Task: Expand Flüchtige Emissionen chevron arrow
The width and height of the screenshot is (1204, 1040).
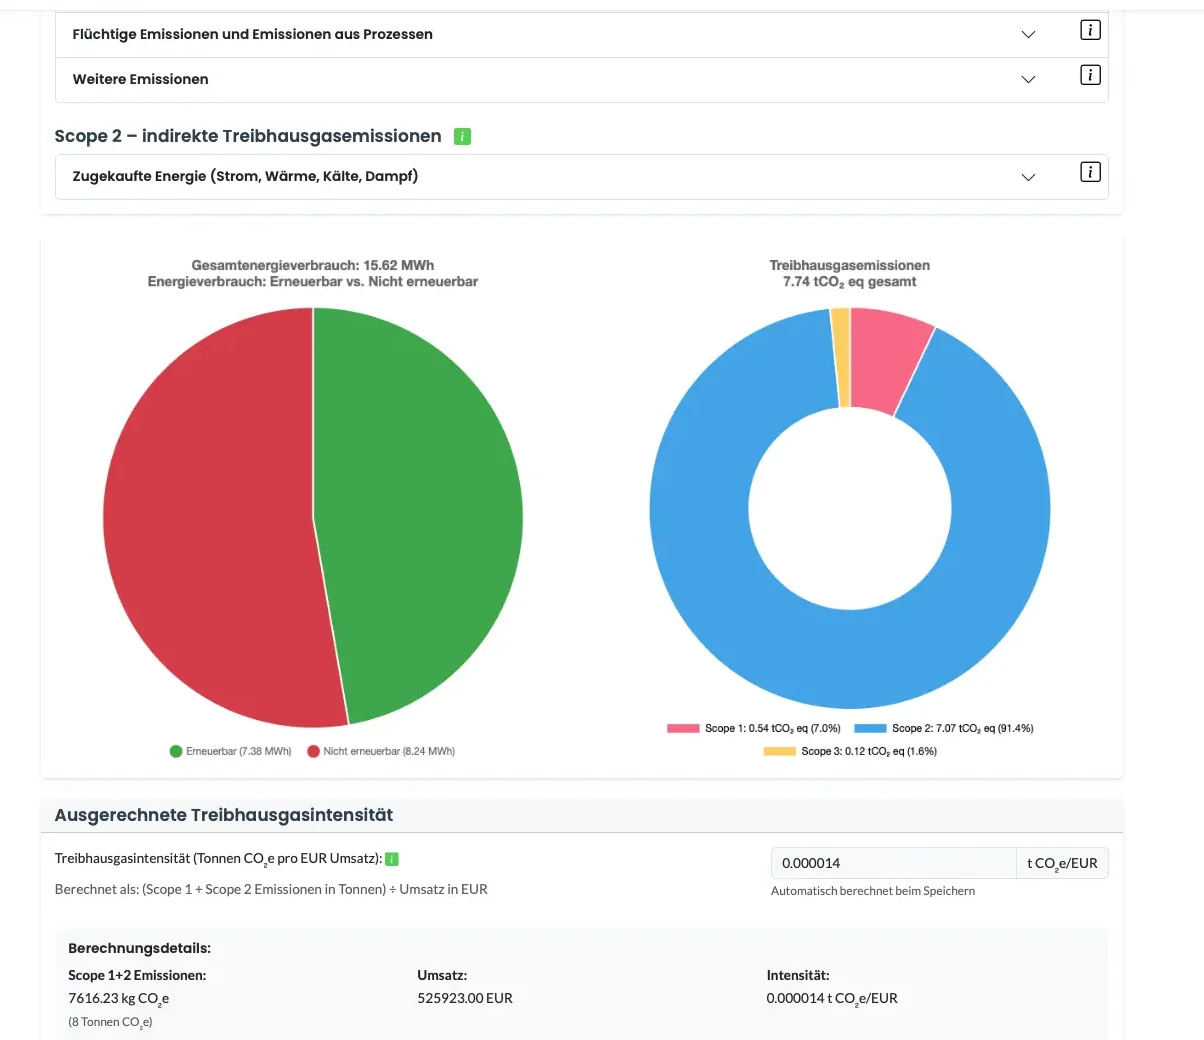Action: [x=1028, y=35]
